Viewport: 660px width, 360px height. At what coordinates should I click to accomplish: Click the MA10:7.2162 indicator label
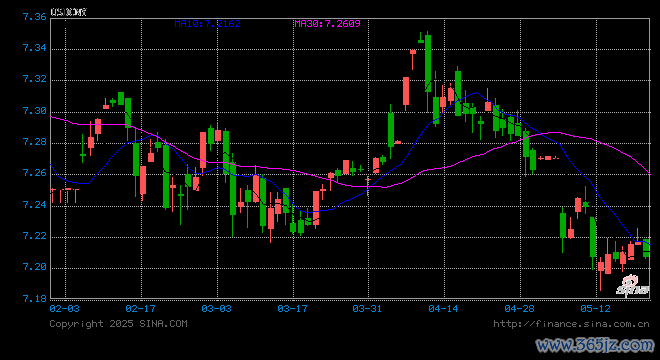[x=208, y=24]
